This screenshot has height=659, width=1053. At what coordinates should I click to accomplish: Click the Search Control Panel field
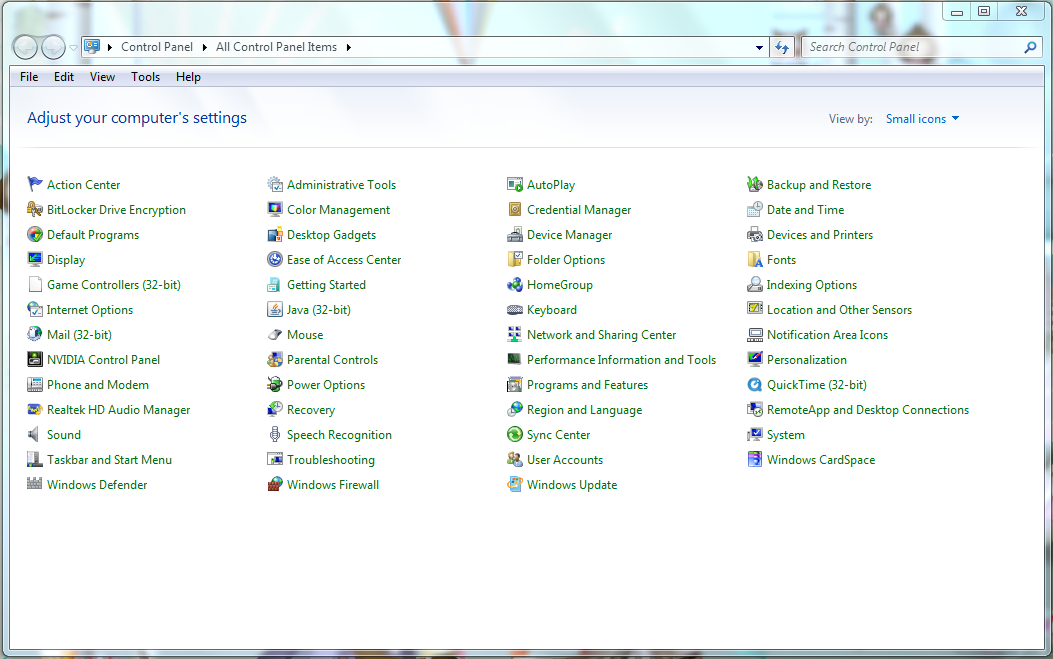point(913,47)
